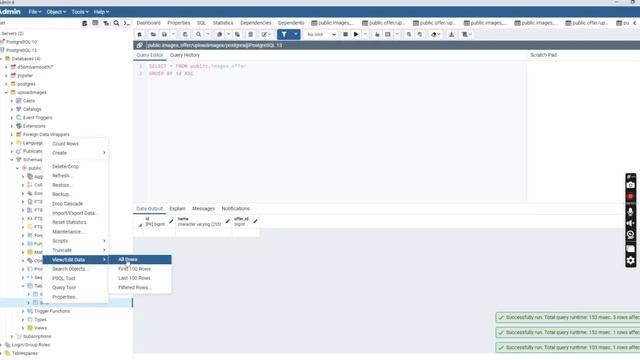Collapse the uploadimages database node

pyautogui.click(x=6, y=93)
